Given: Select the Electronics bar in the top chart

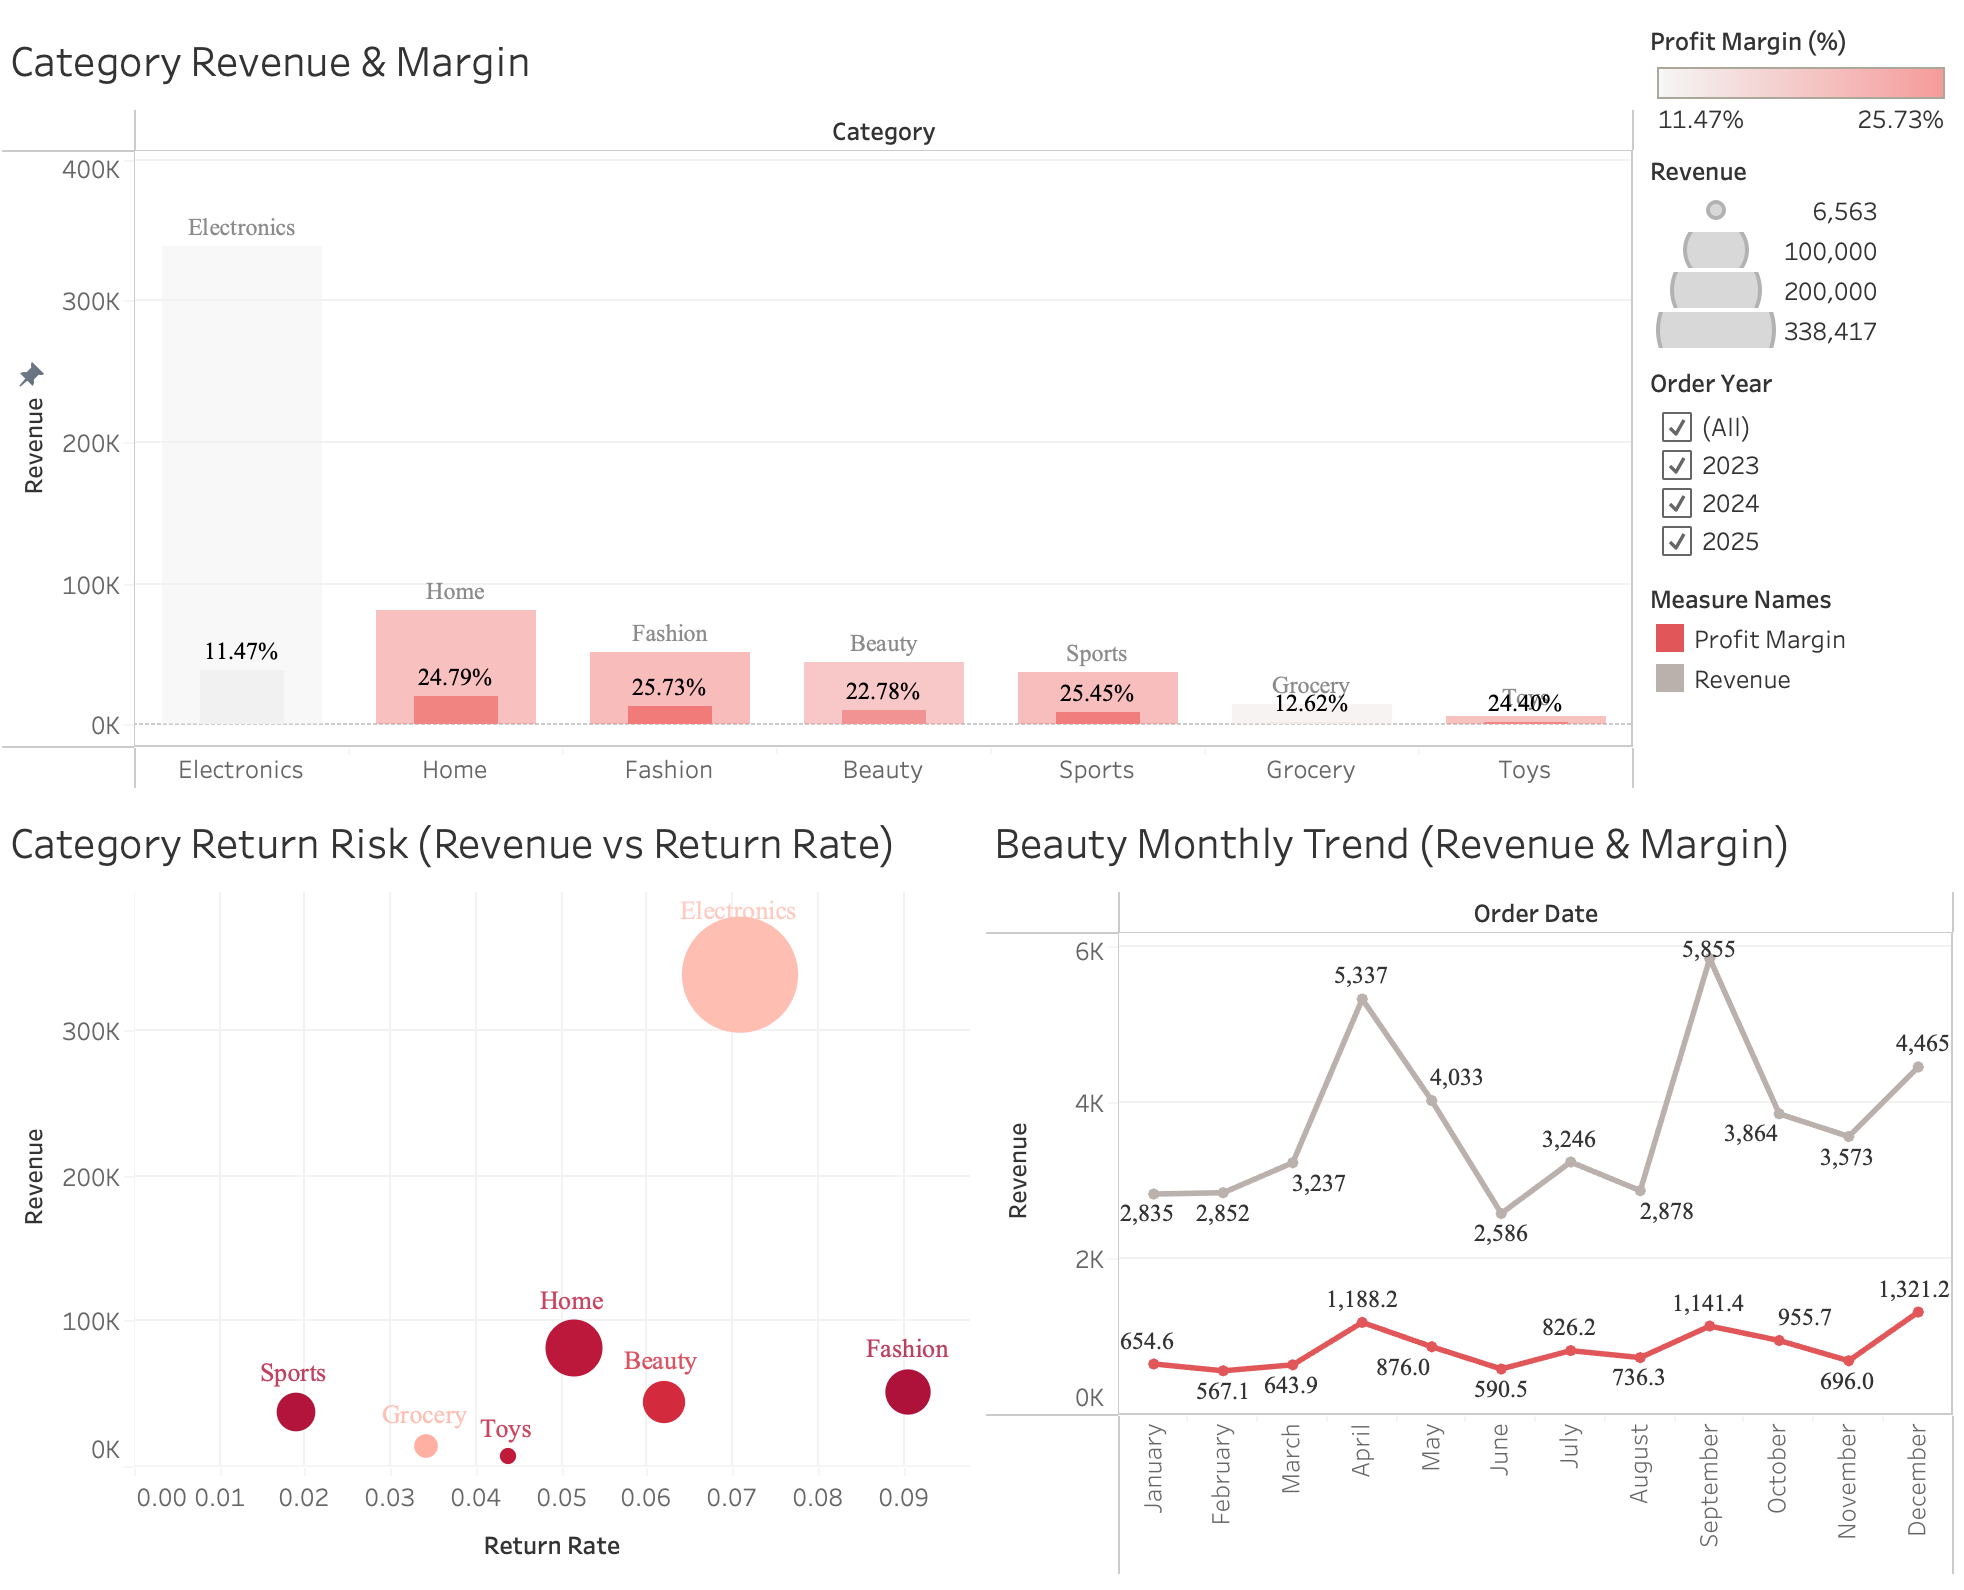Looking at the screenshot, I should coord(241,480).
